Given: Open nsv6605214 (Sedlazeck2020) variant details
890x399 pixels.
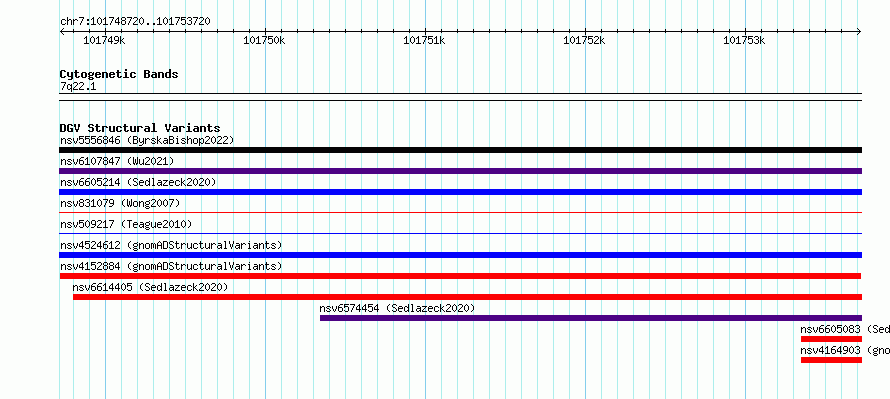Looking at the screenshot, I should (x=138, y=182).
